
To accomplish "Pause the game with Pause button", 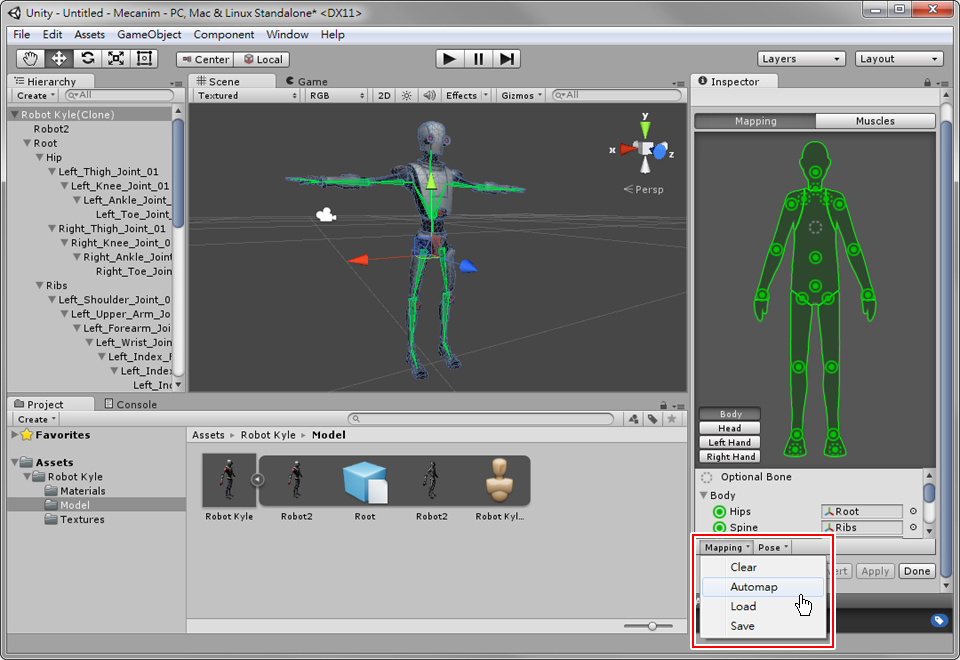I will pyautogui.click(x=478, y=59).
